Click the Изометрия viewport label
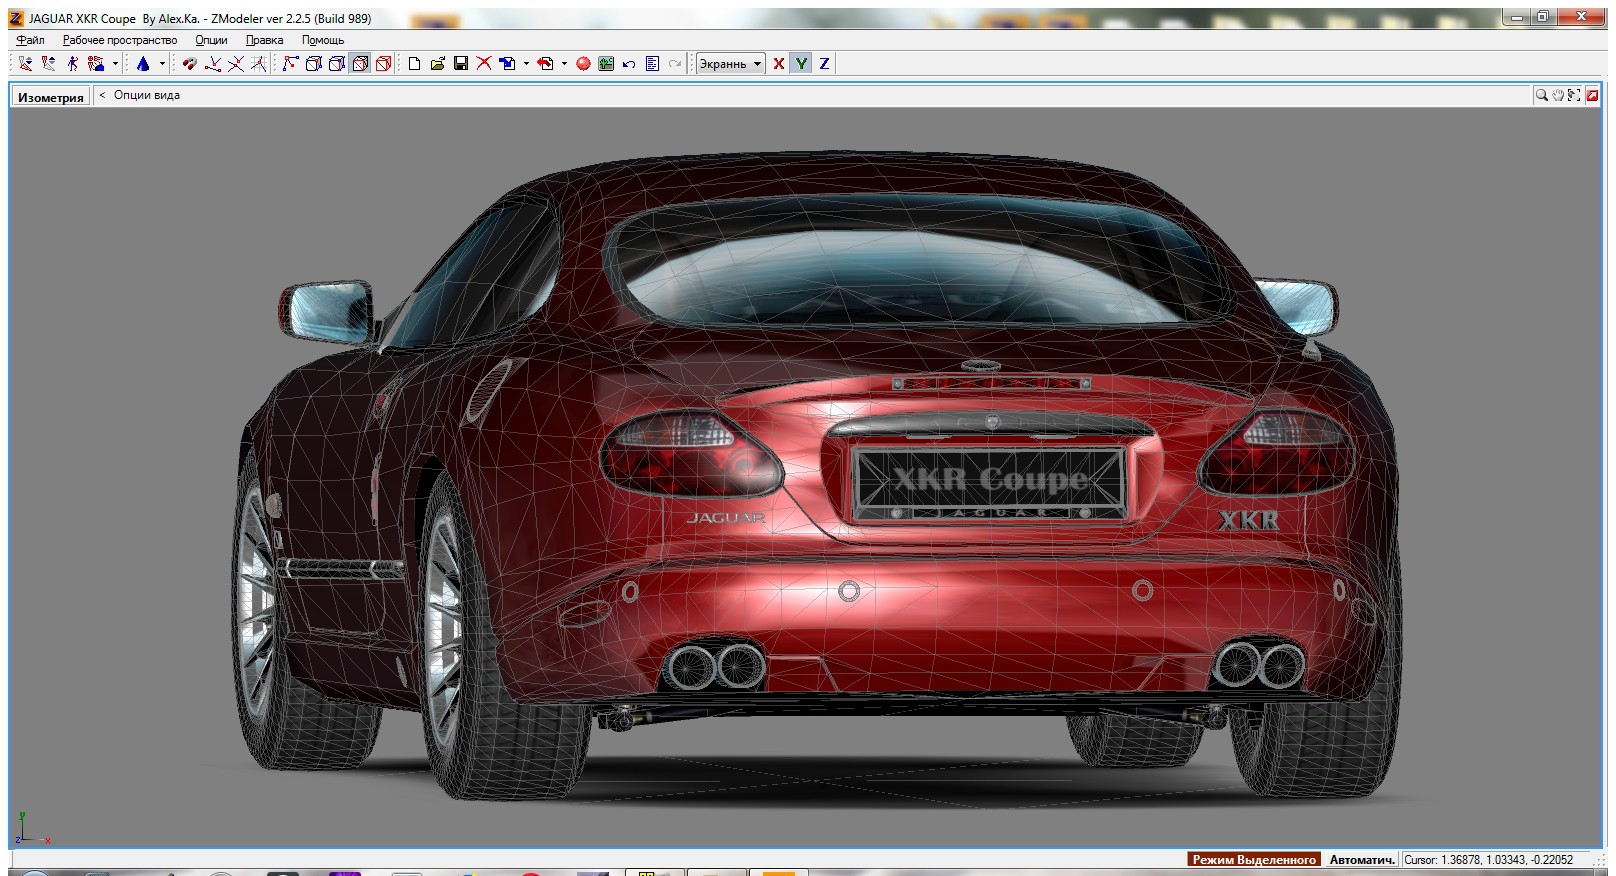Screen dimensions: 1616x876 (x=50, y=97)
